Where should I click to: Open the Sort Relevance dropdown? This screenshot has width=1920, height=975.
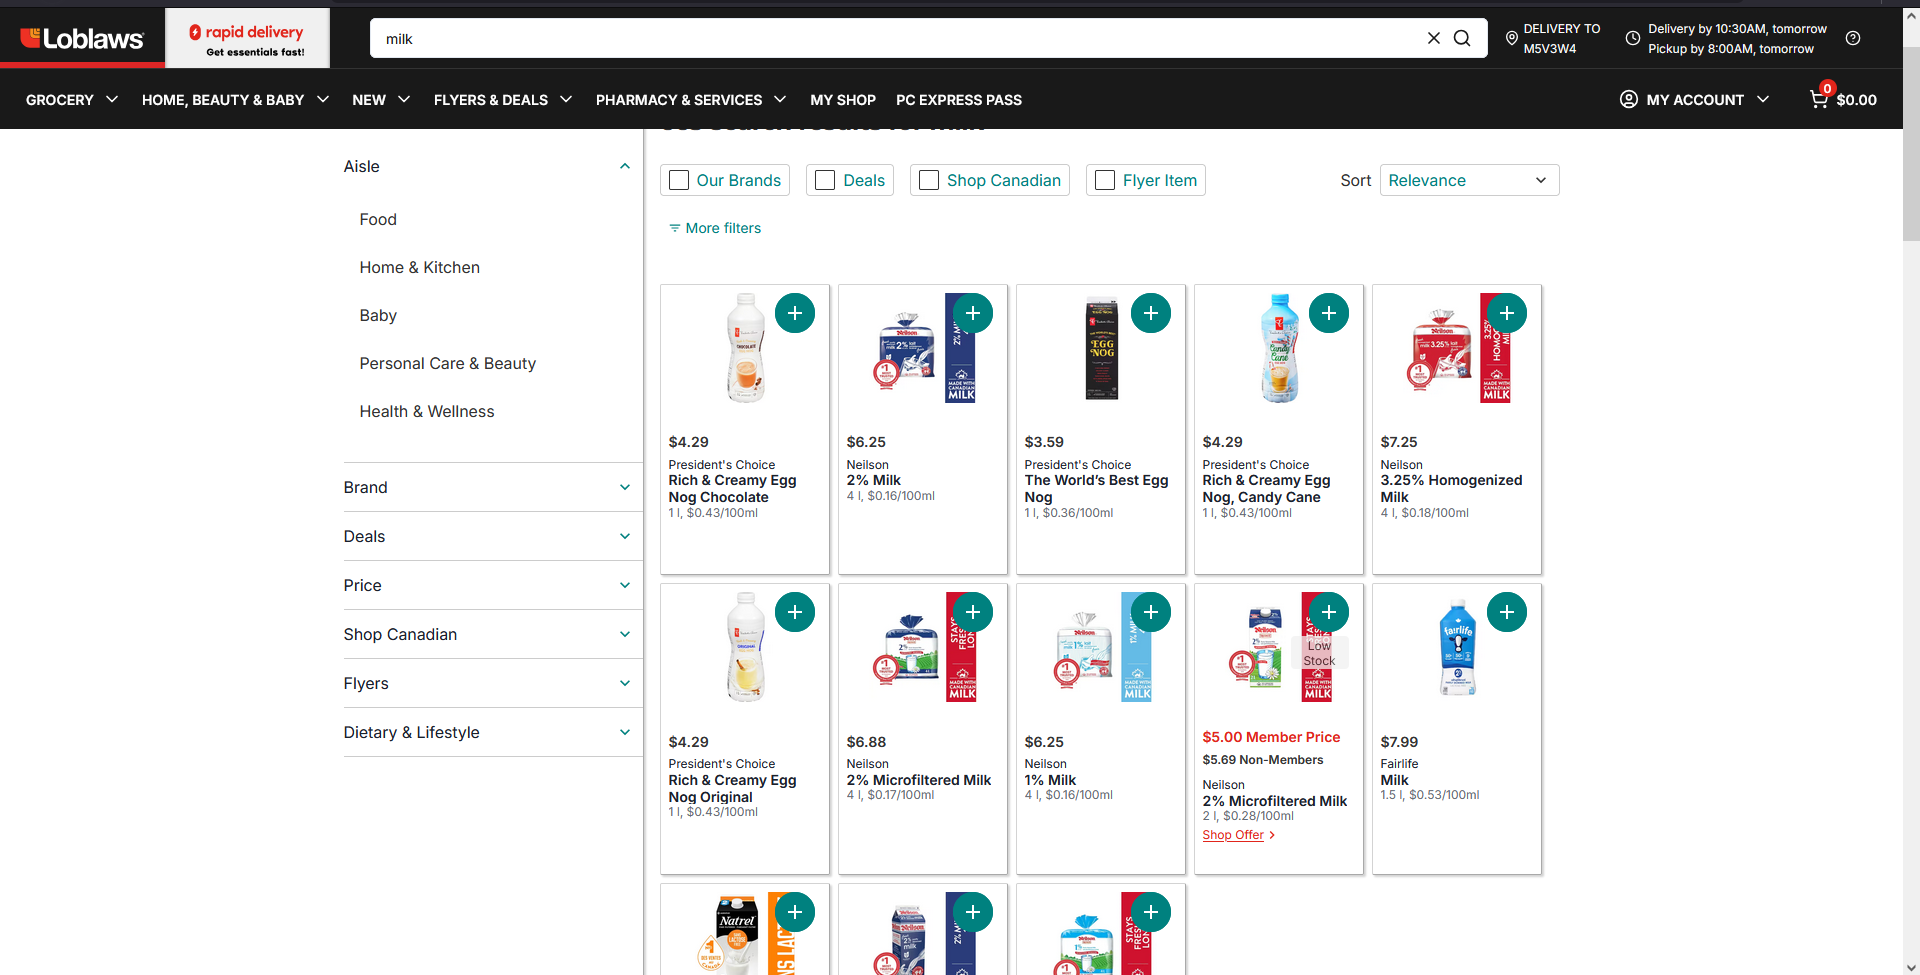pos(1468,180)
